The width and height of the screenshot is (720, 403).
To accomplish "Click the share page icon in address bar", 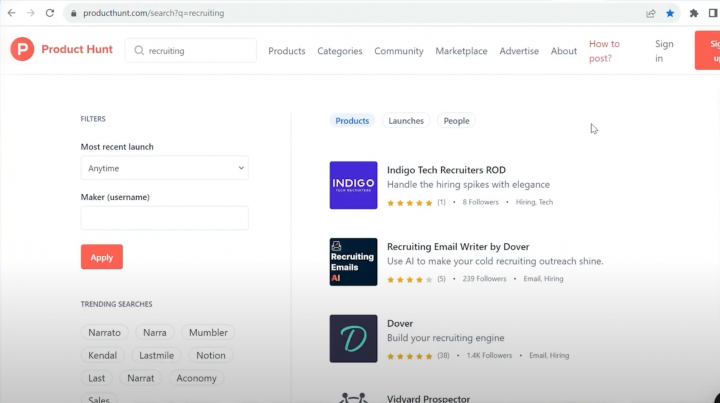I will coord(651,13).
